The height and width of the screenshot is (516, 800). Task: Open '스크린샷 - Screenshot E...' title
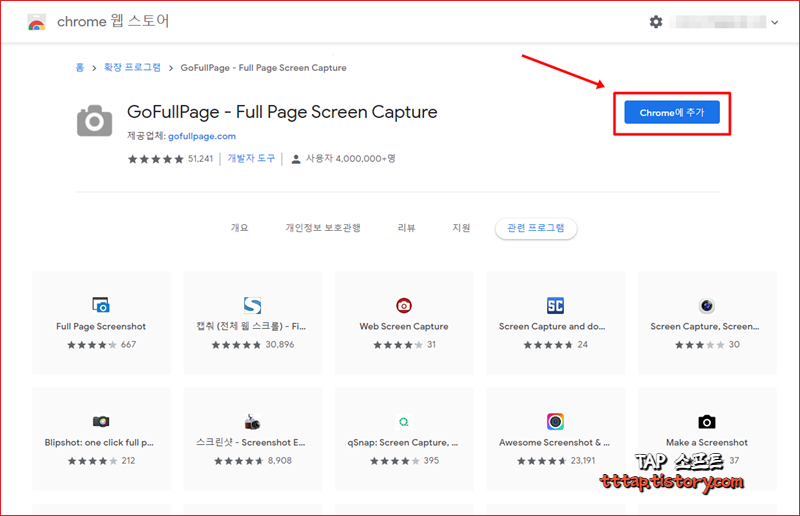coord(251,443)
